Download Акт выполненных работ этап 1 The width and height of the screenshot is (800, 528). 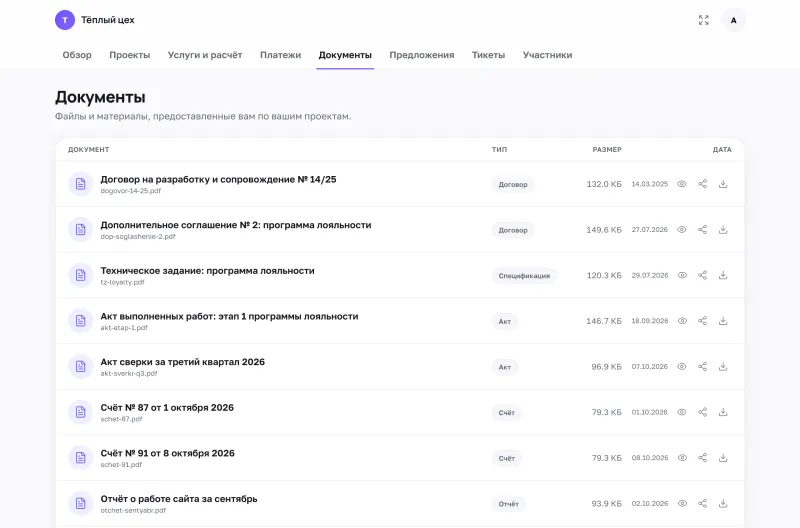723,321
